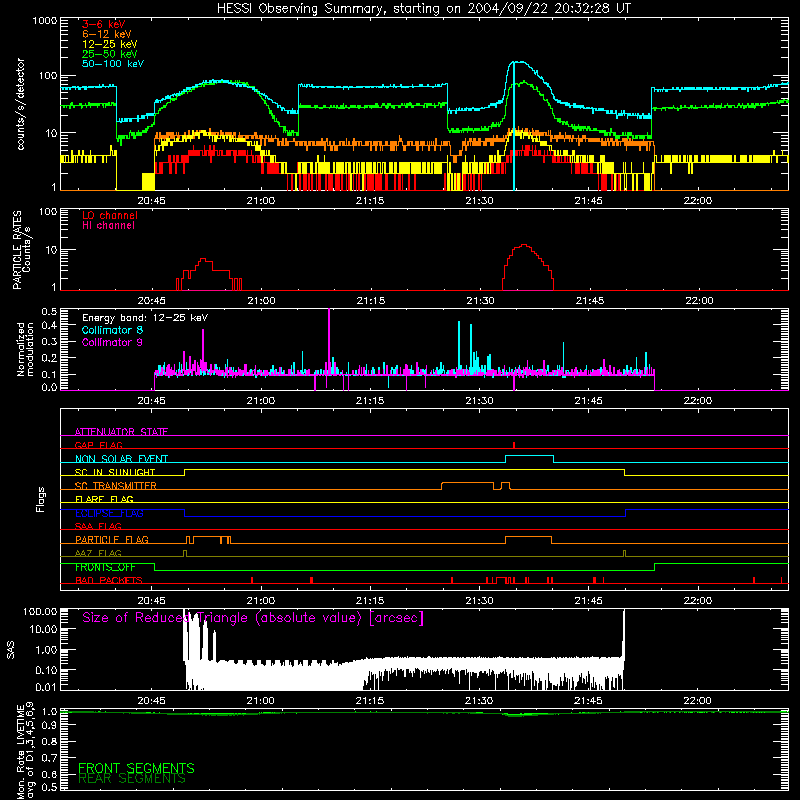Click the Energy band: 12-25 keV label
Viewport: 800px width, 800px height.
click(x=145, y=318)
